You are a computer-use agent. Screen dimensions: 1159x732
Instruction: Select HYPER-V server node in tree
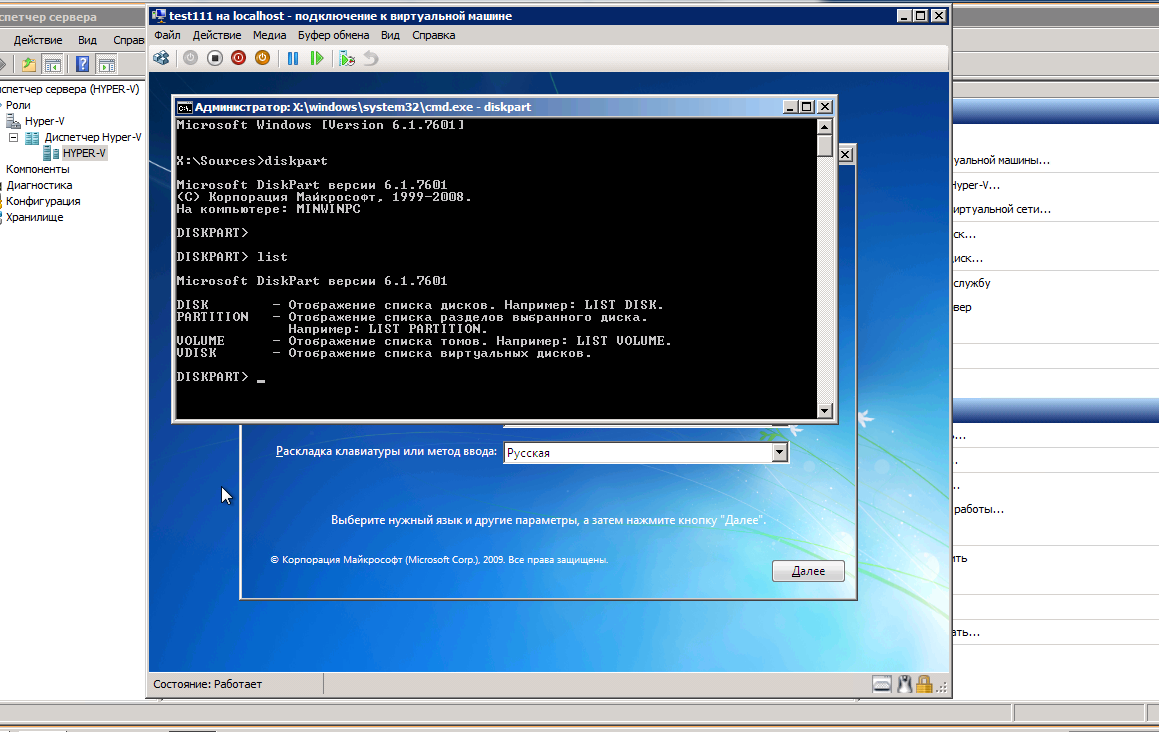tap(84, 153)
